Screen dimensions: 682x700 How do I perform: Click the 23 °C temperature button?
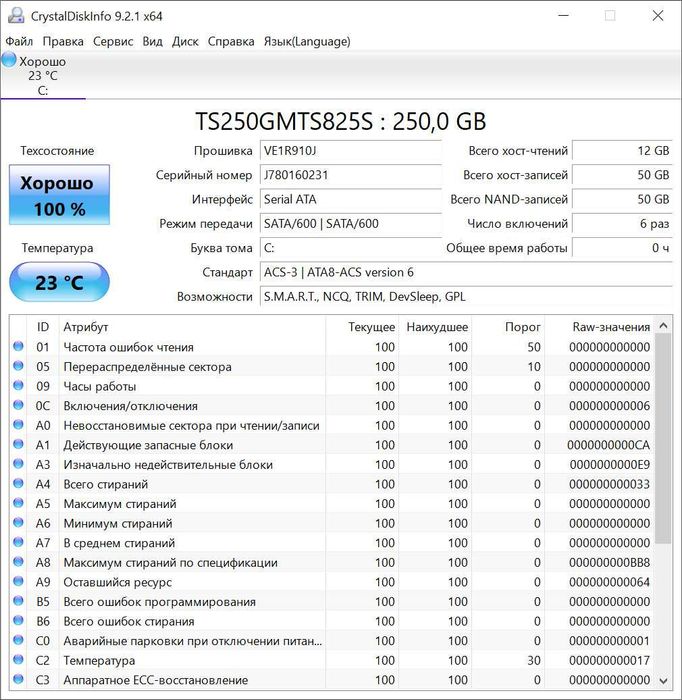point(59,282)
